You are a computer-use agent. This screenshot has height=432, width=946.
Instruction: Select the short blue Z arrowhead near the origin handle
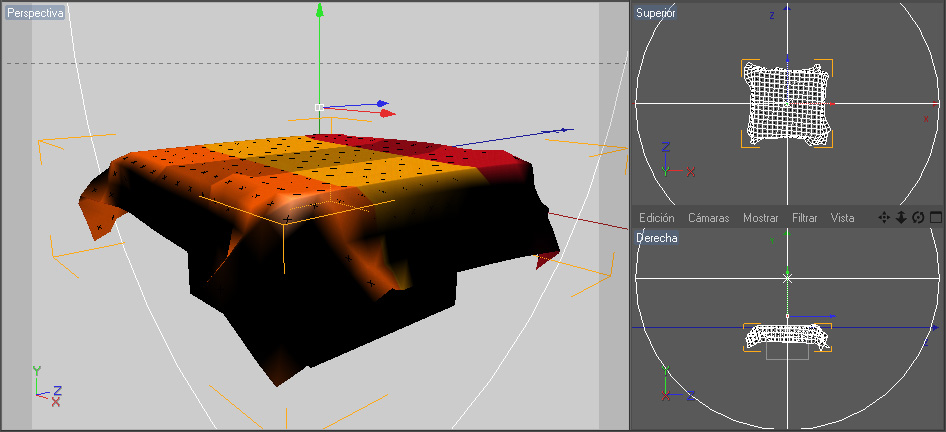383,104
